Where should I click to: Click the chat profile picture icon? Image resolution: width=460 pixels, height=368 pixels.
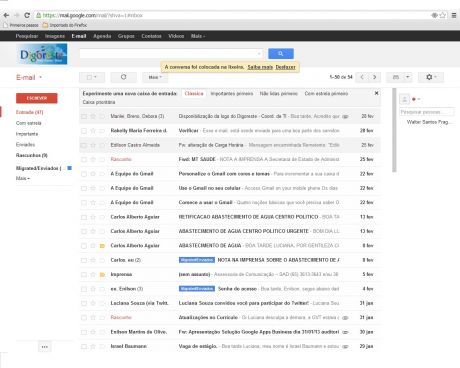click(x=404, y=99)
